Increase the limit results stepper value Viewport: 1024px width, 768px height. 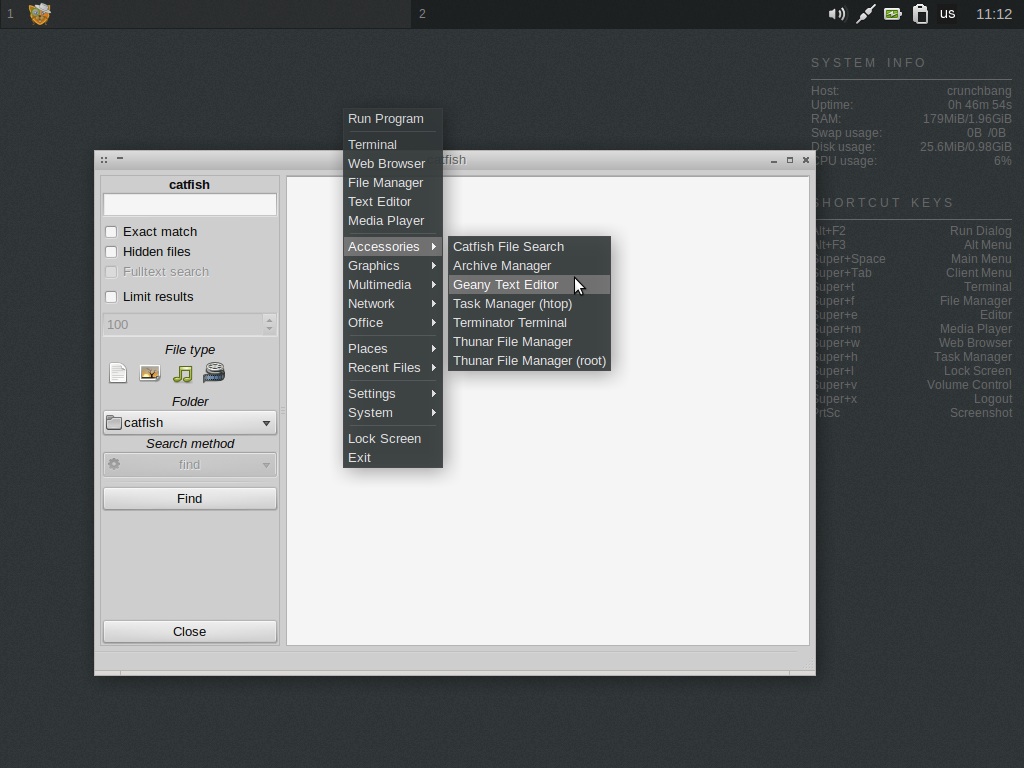269,319
